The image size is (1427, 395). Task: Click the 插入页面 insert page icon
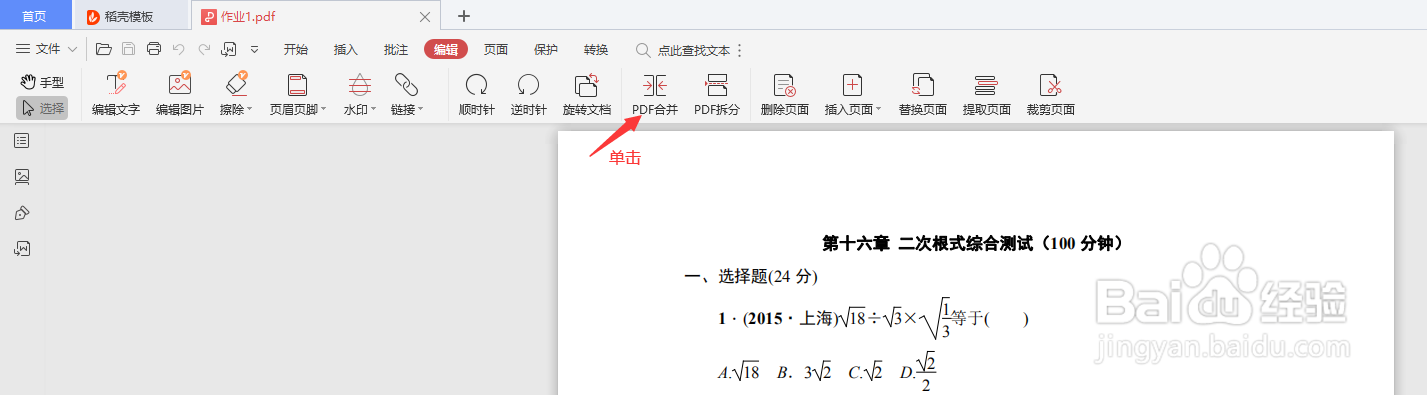pos(853,85)
